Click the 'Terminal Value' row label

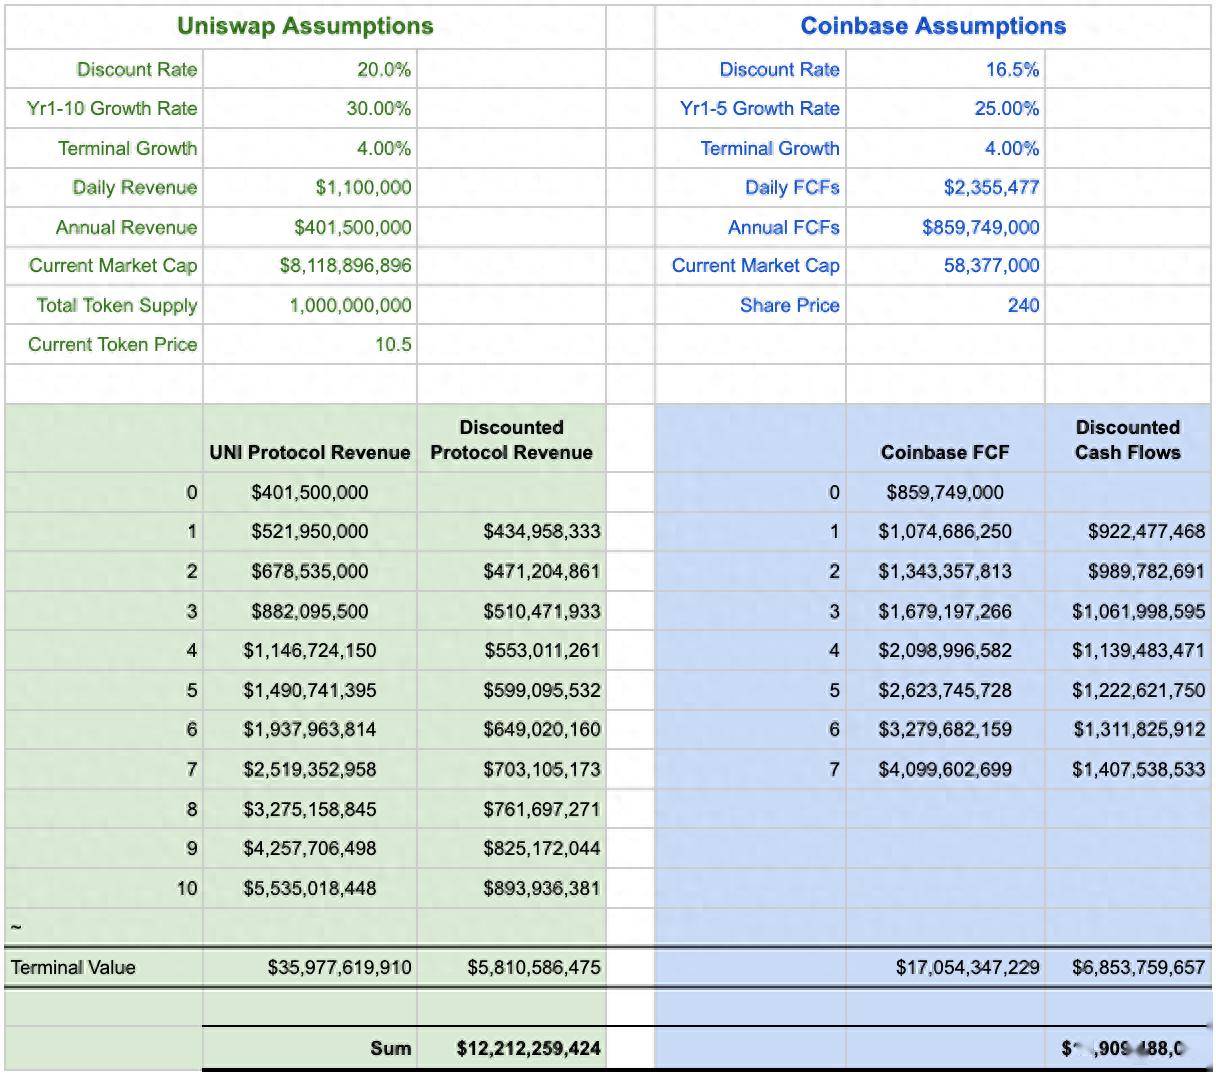click(73, 967)
